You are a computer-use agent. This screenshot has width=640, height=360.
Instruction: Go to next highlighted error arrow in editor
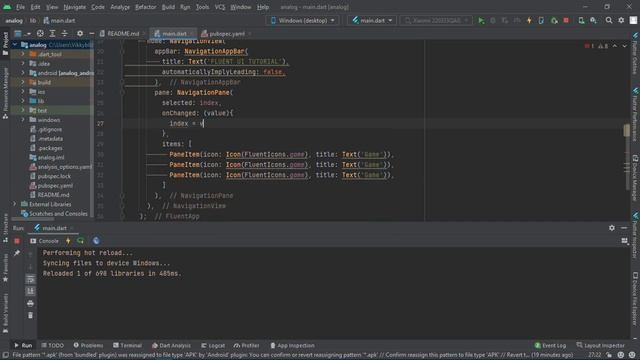coord(624,46)
